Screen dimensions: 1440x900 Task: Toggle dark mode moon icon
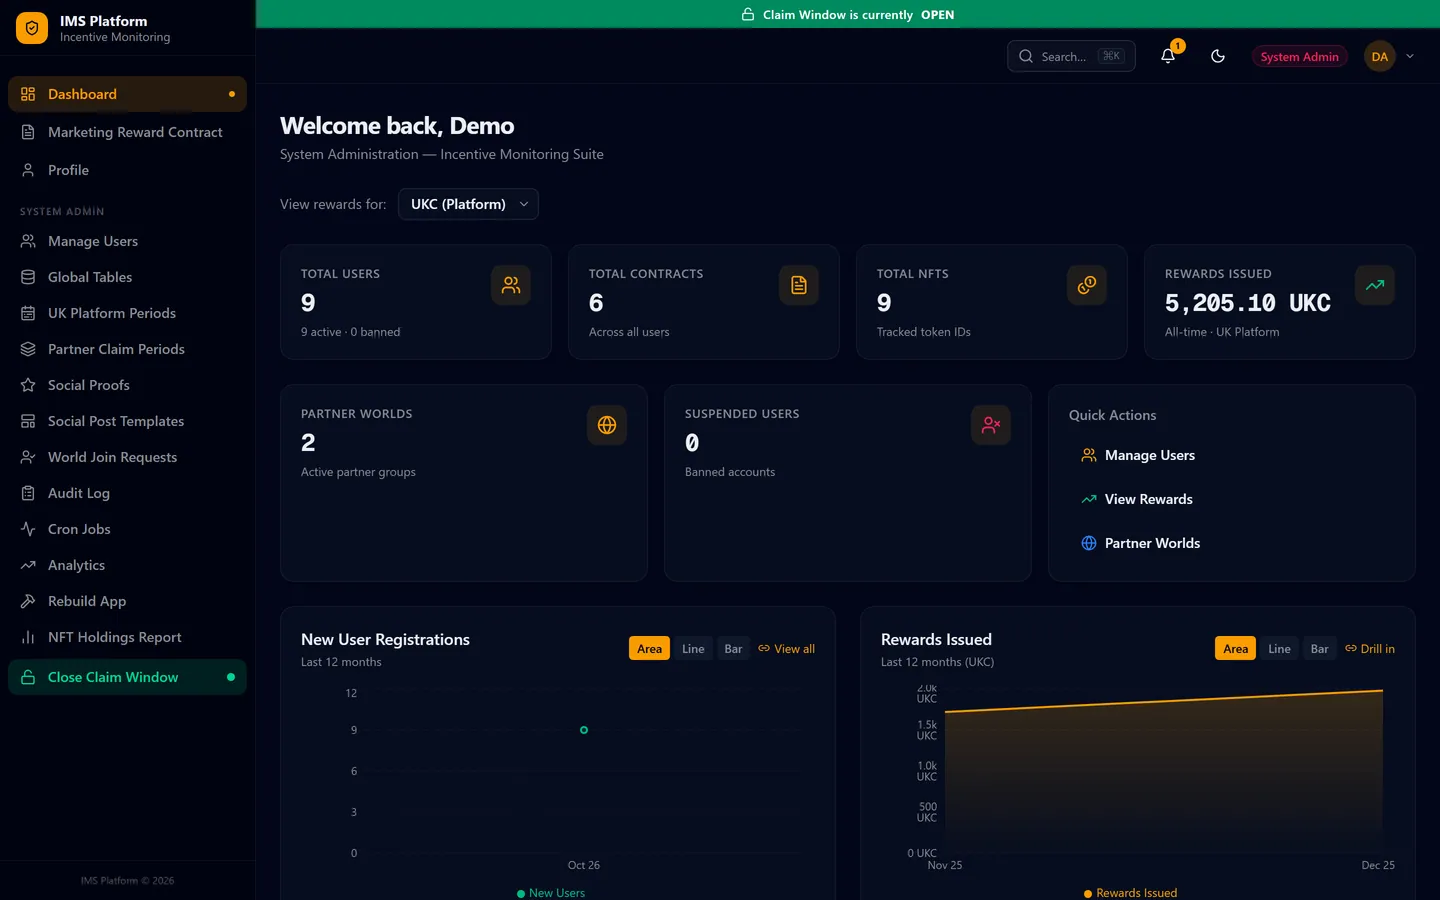pyautogui.click(x=1217, y=56)
